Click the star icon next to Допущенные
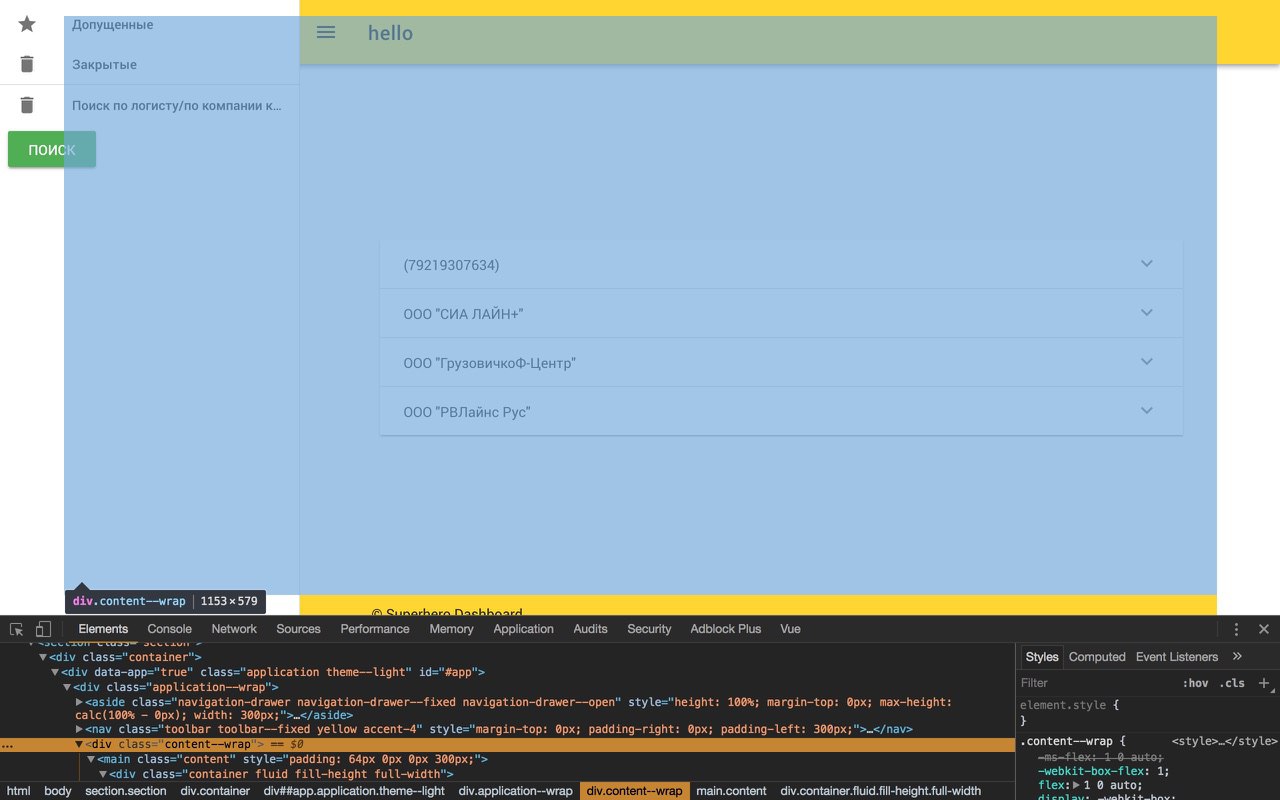This screenshot has width=1280, height=800. coord(27,24)
